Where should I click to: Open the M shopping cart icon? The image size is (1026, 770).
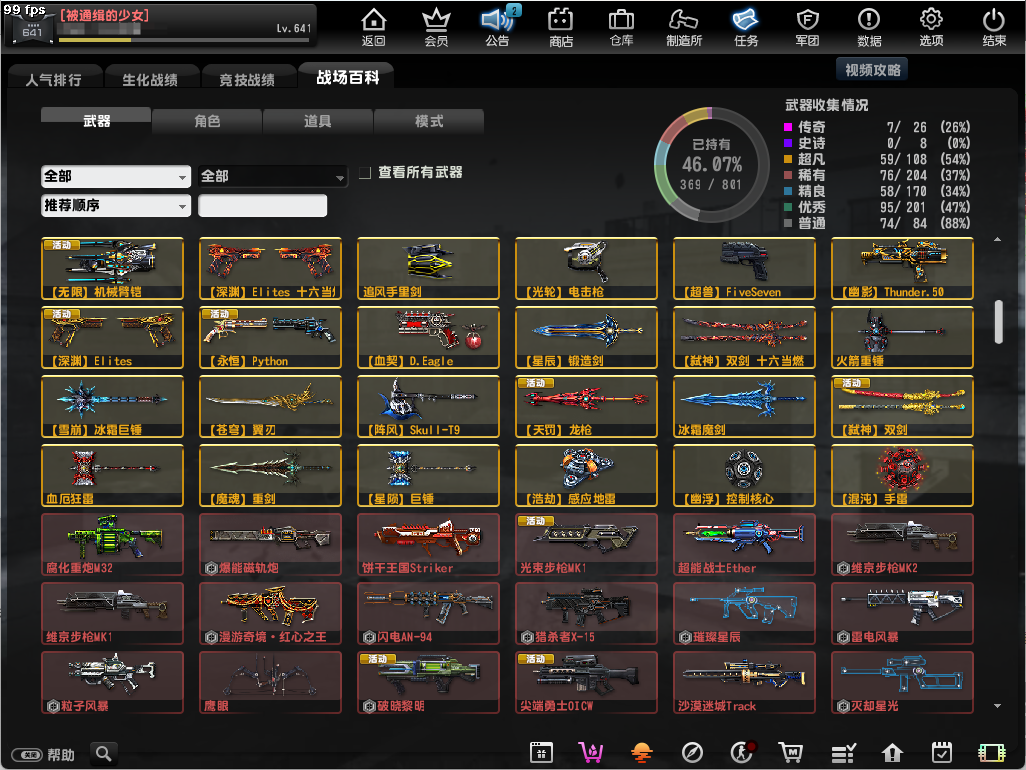791,753
